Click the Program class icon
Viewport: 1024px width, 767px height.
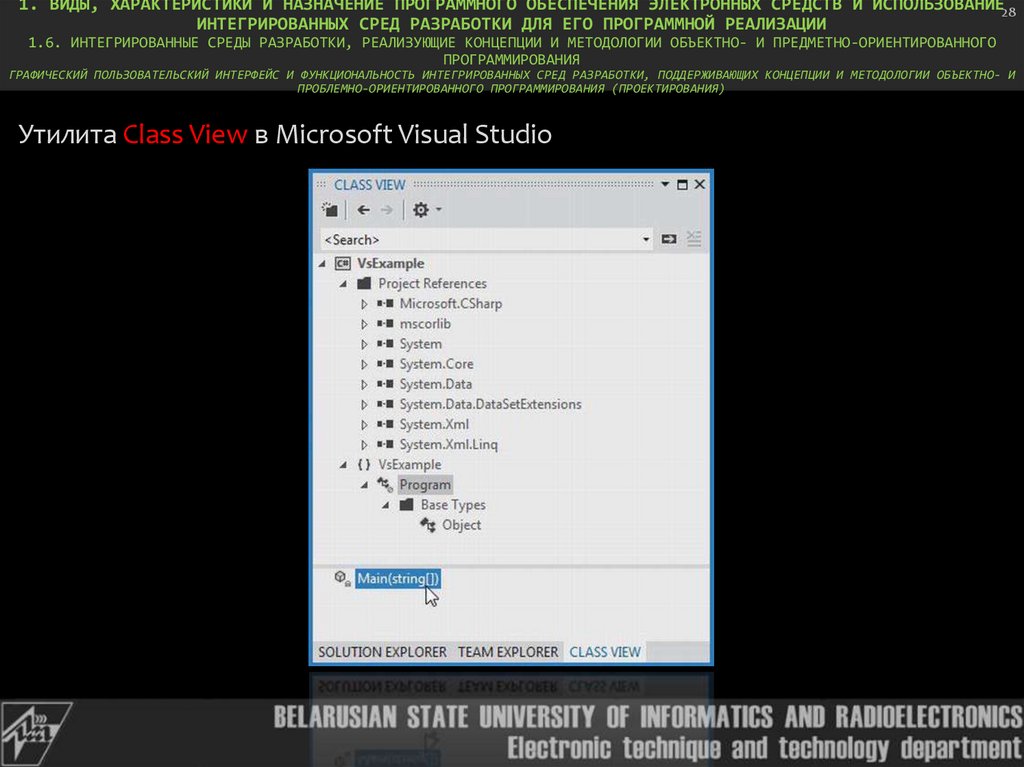pos(385,485)
